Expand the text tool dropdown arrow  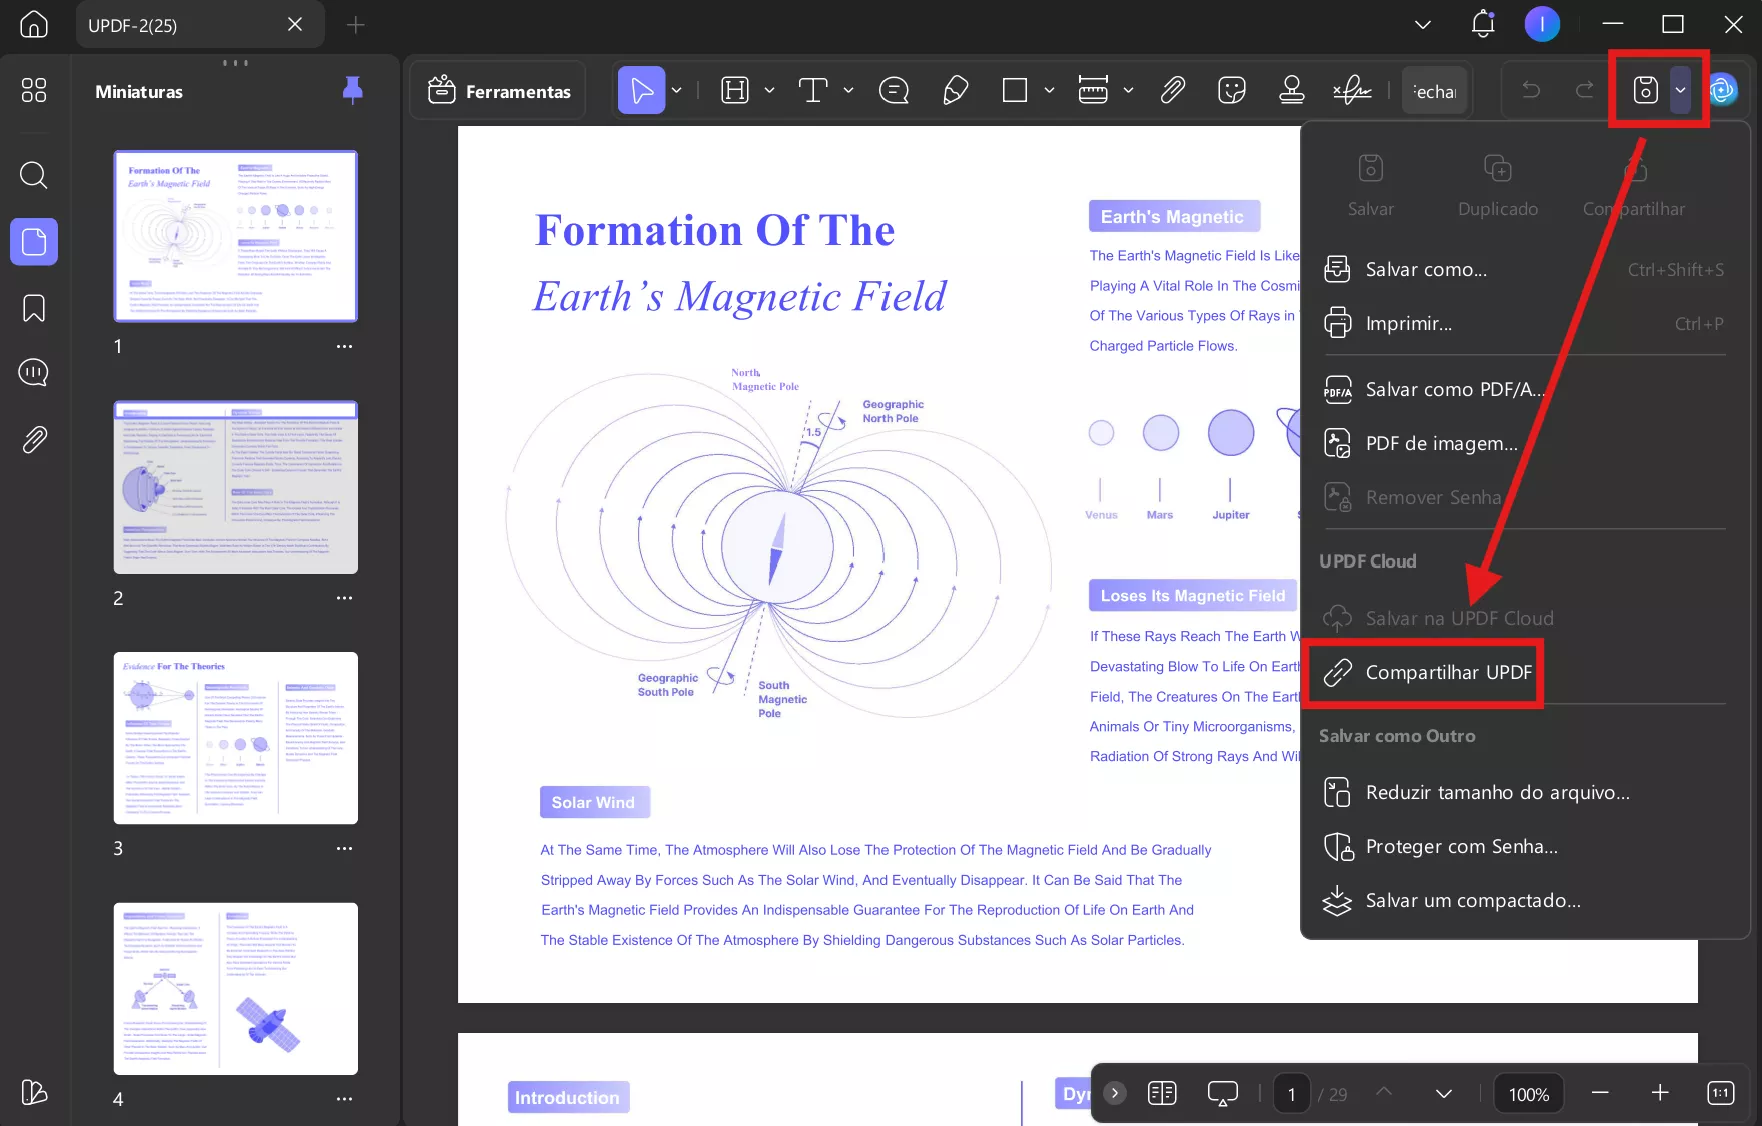point(849,91)
